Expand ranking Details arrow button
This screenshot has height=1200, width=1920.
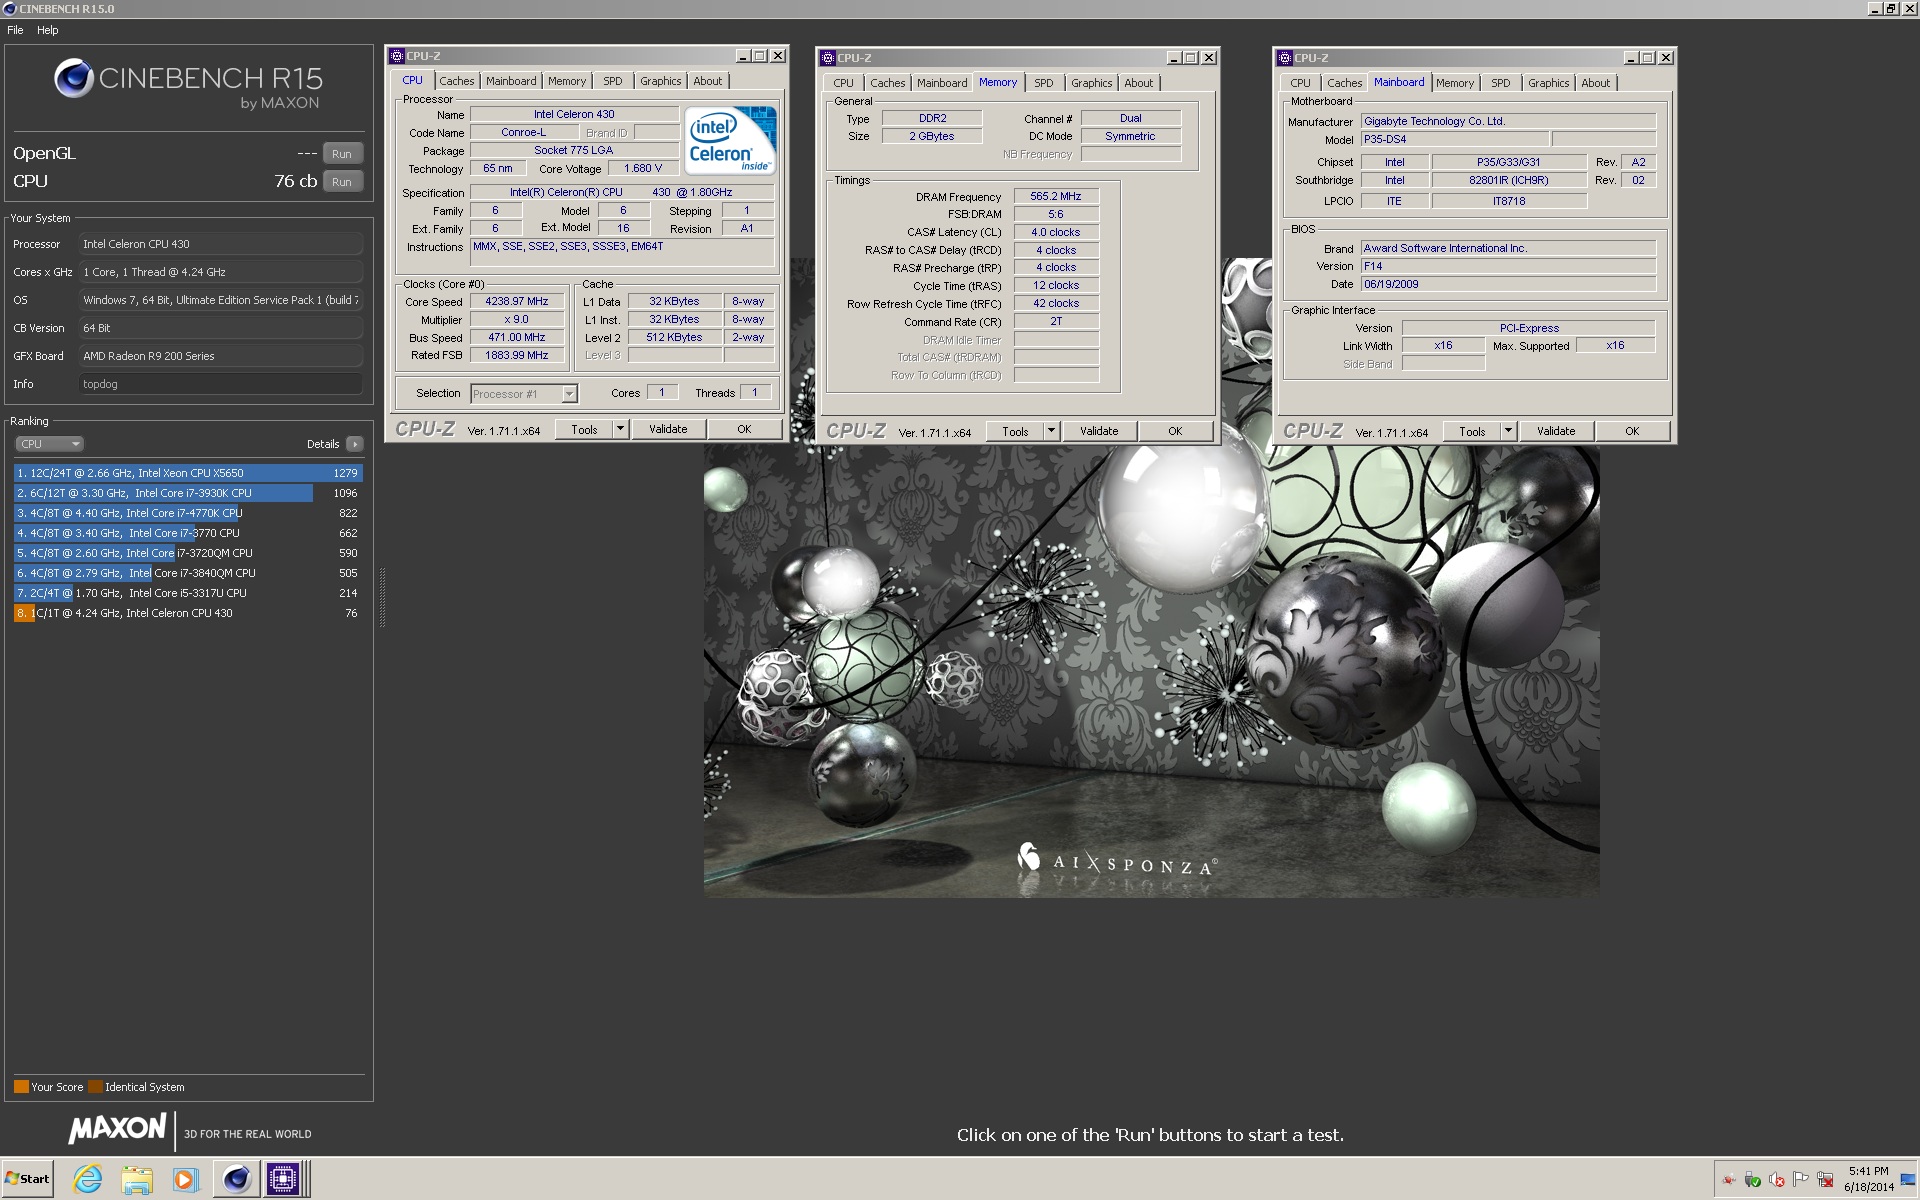click(x=354, y=444)
